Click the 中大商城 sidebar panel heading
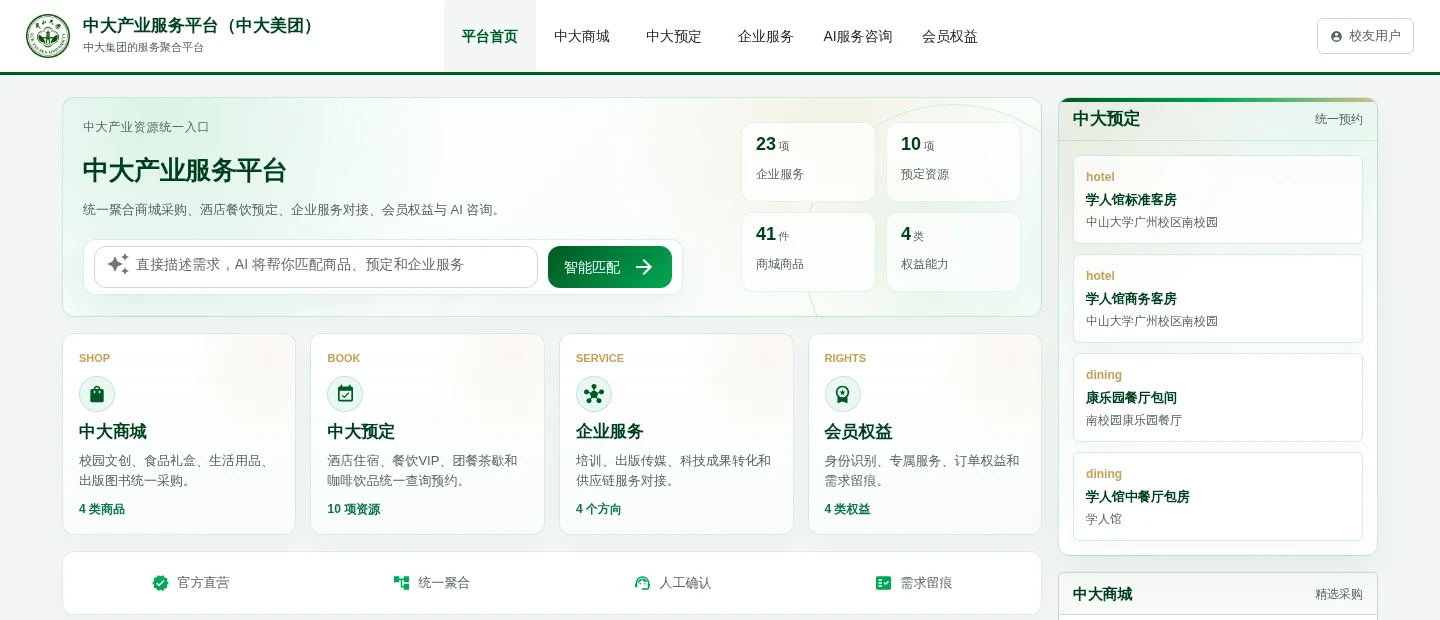 coord(1103,594)
